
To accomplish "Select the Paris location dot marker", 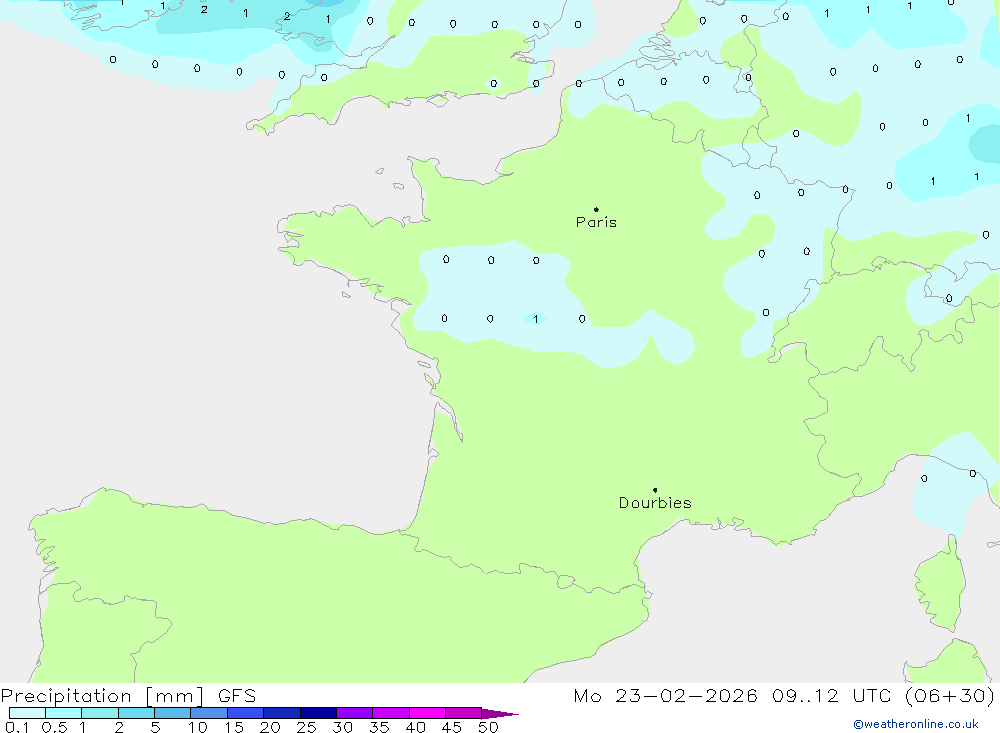I will tap(596, 209).
